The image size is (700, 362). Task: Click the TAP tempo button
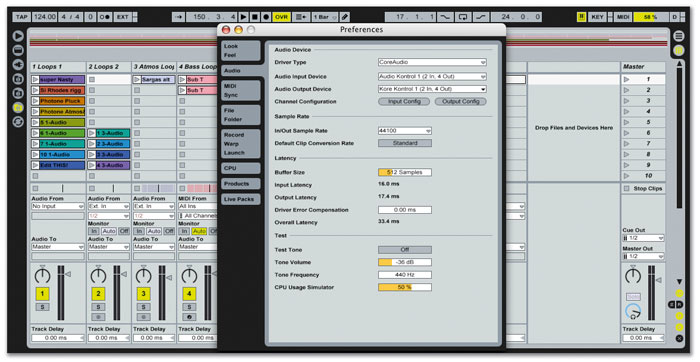click(21, 17)
